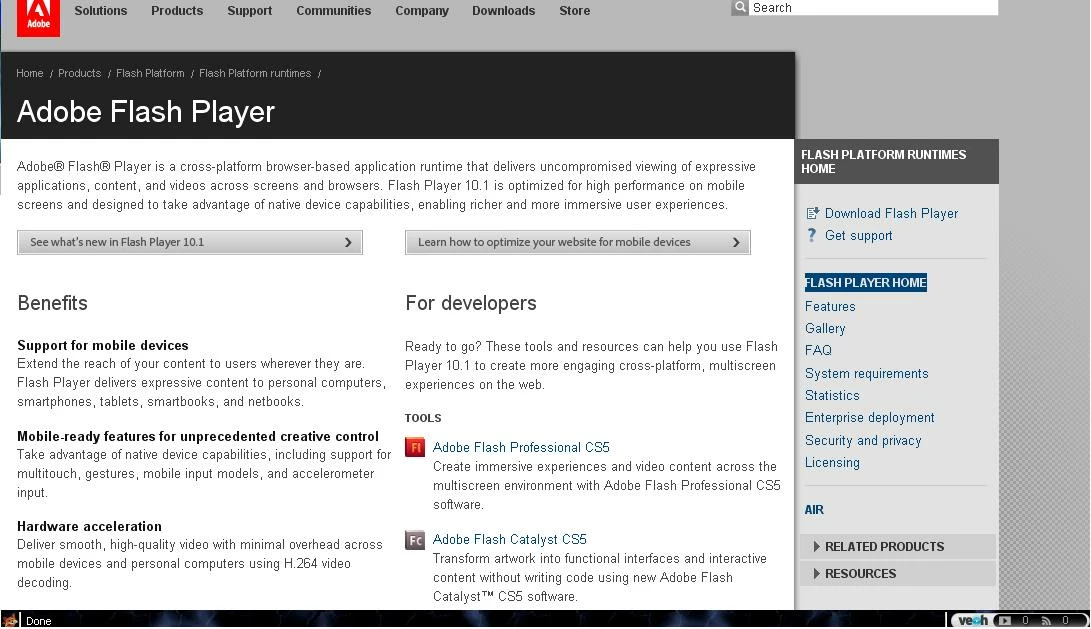The width and height of the screenshot is (1091, 629).
Task: Click the search magnifier icon
Action: pos(740,8)
